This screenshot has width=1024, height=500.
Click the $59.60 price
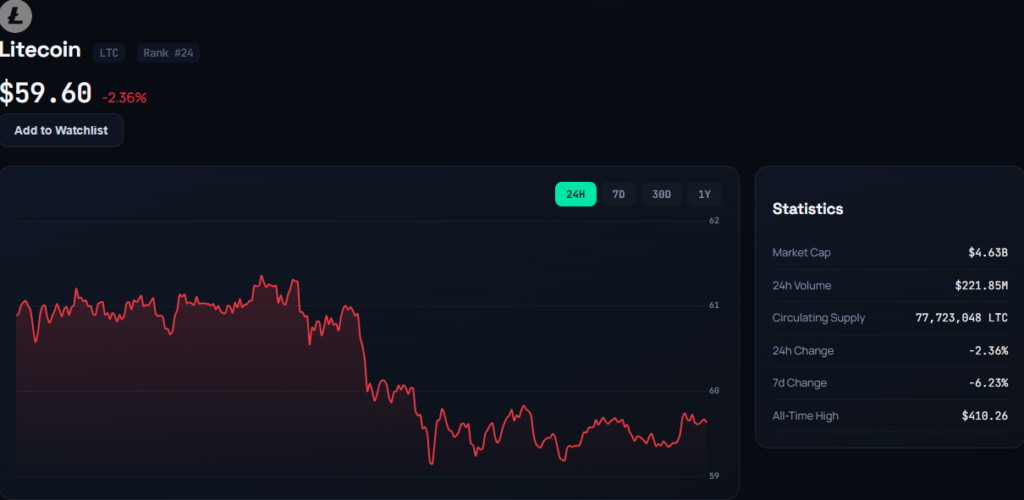point(46,93)
